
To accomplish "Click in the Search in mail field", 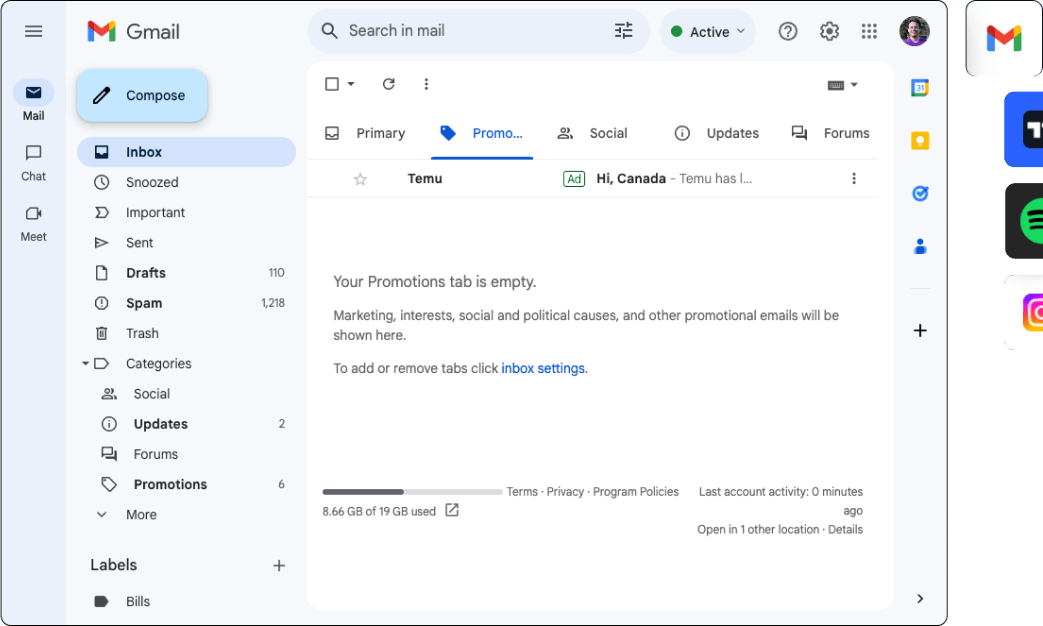I will (x=470, y=31).
